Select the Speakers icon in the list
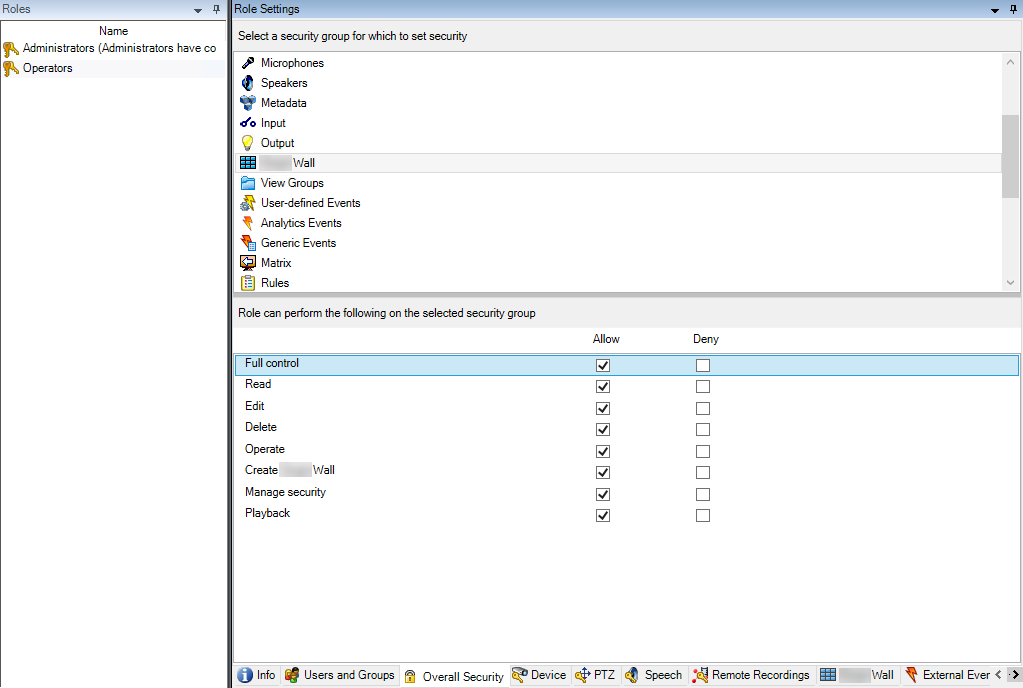The image size is (1023, 688). click(x=248, y=83)
